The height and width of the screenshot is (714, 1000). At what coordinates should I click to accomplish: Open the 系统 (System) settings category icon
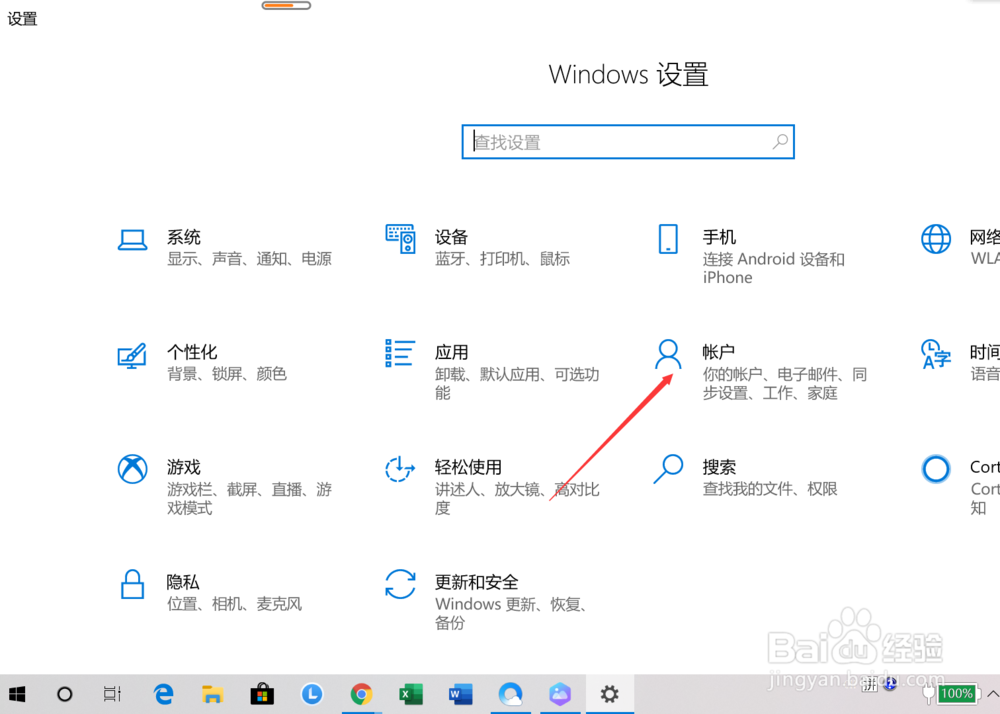click(x=132, y=240)
